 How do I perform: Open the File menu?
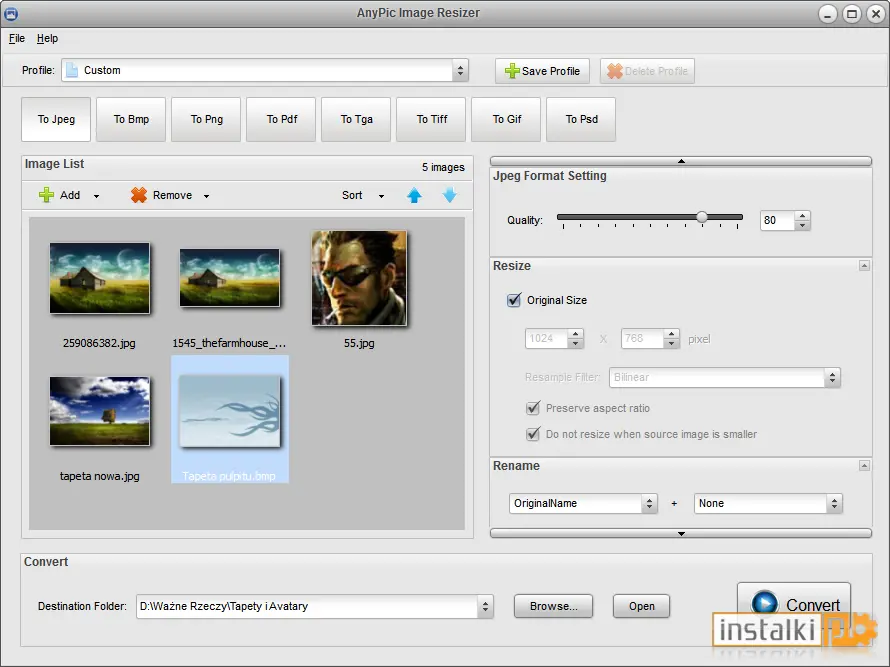tap(17, 38)
